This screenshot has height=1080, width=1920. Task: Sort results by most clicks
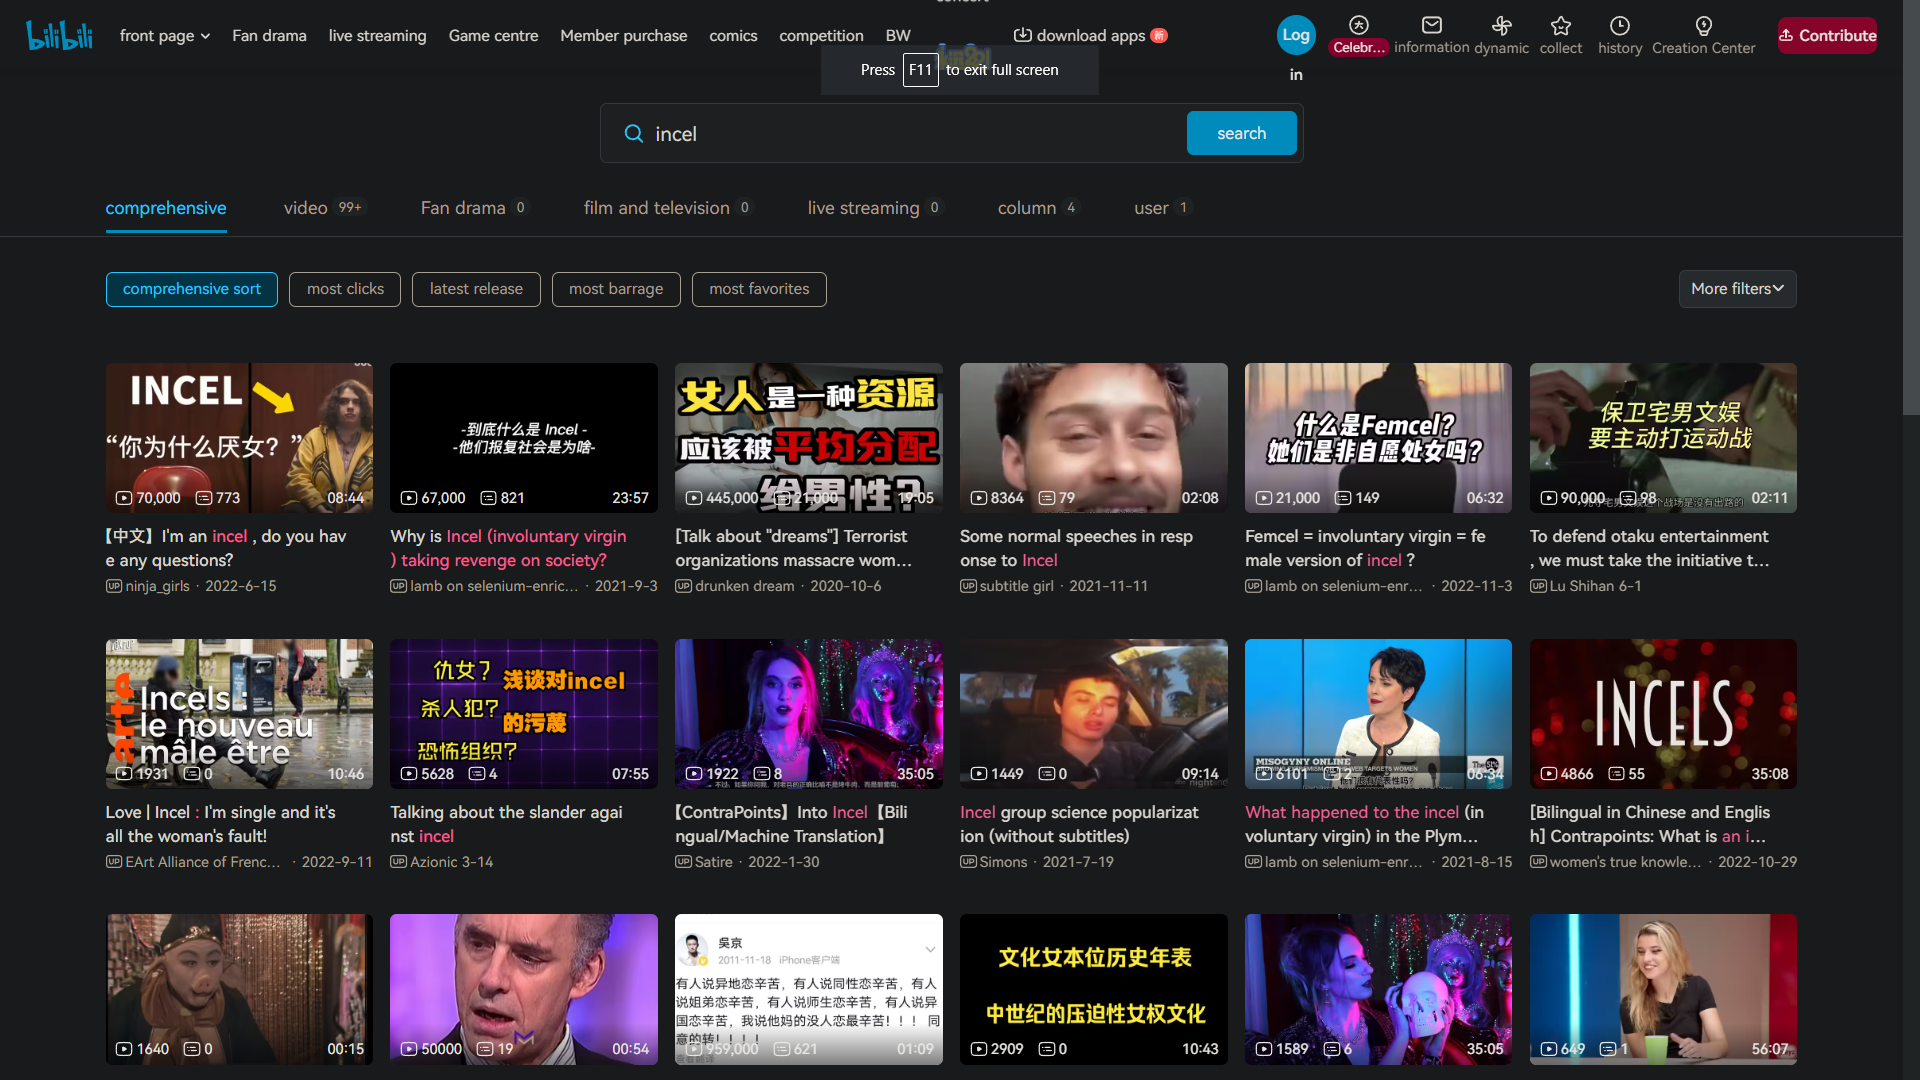click(345, 289)
